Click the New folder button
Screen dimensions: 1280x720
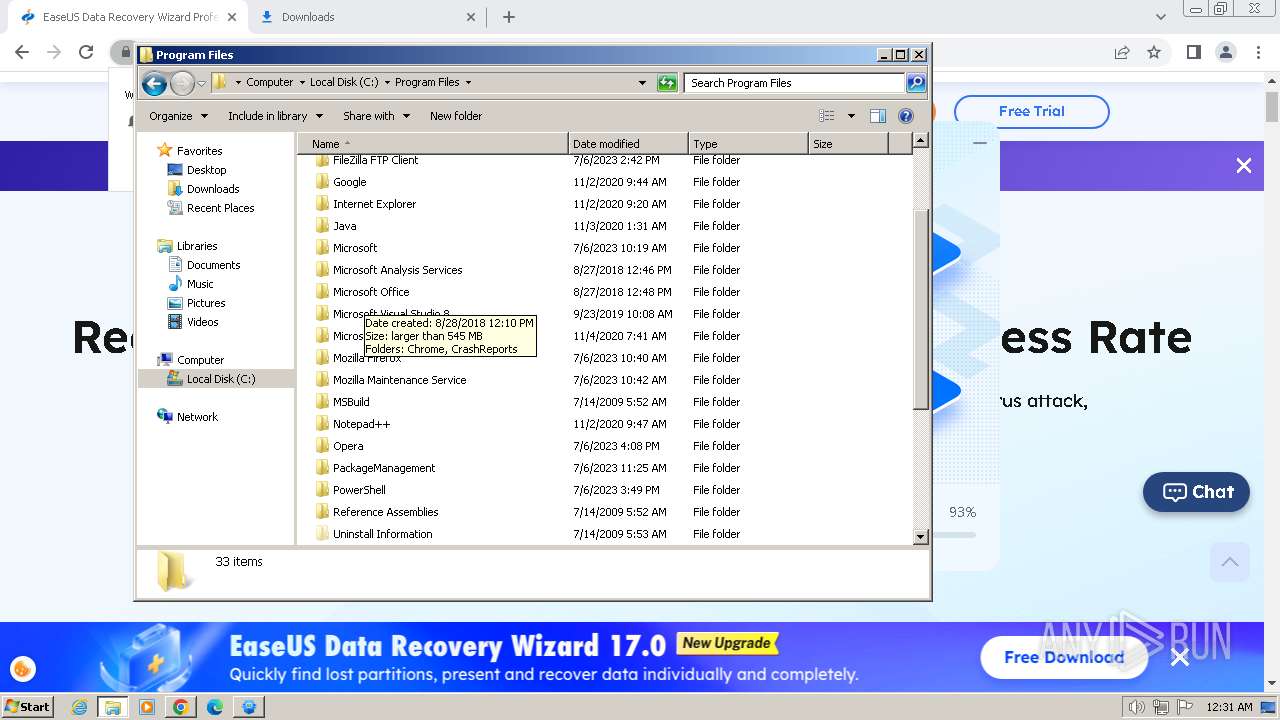[x=456, y=116]
